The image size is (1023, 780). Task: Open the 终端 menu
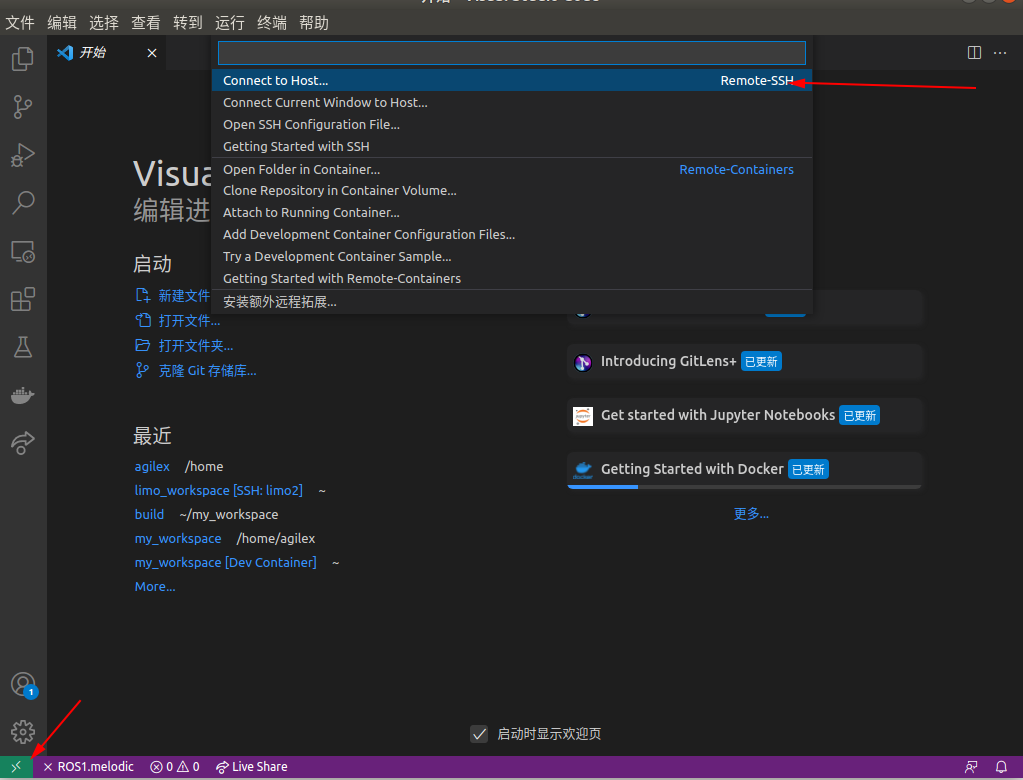point(271,22)
